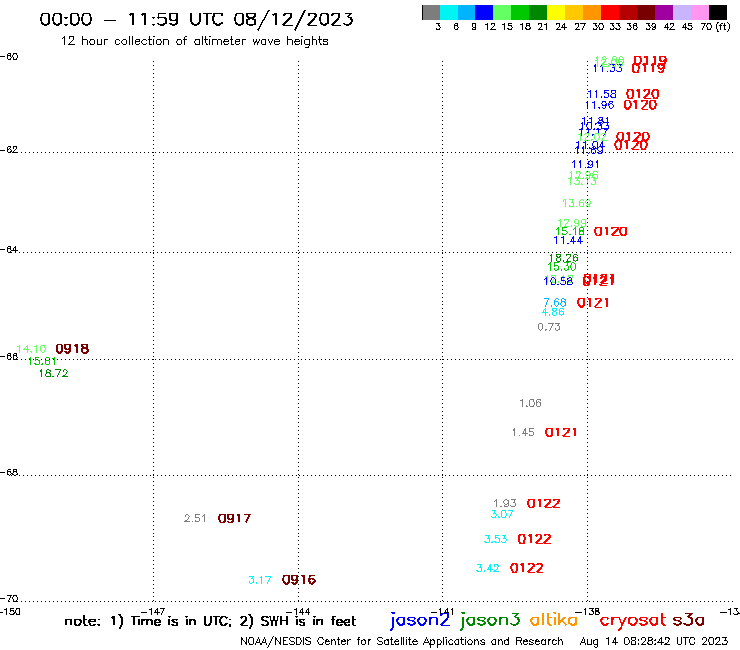This screenshot has width=740, height=650.
Task: Click the pink 70 ft legend swatch
Action: click(x=699, y=12)
